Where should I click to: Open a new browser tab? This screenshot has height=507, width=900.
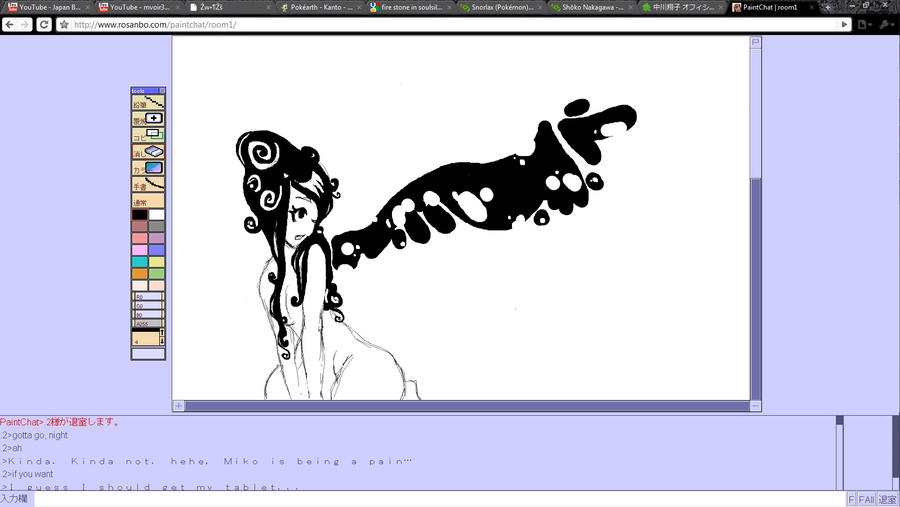tap(827, 7)
